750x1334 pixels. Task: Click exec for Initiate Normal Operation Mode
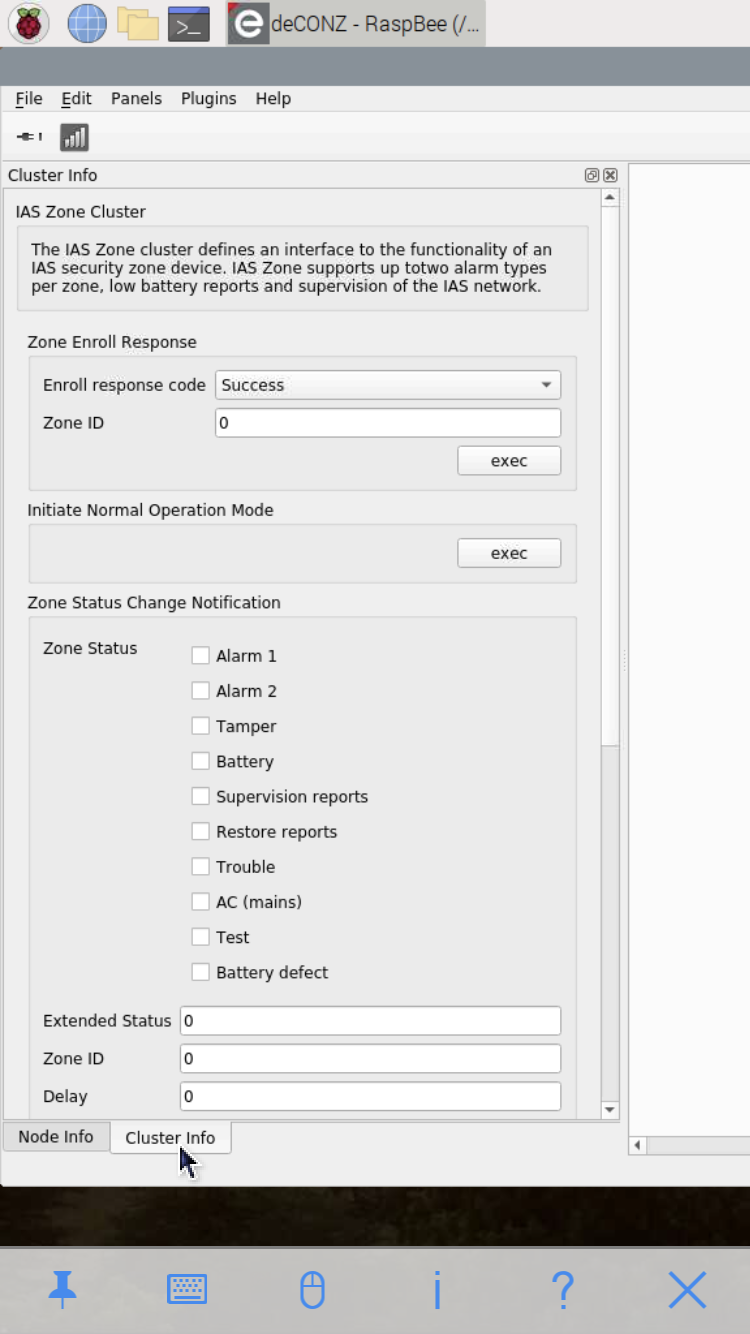coord(508,553)
